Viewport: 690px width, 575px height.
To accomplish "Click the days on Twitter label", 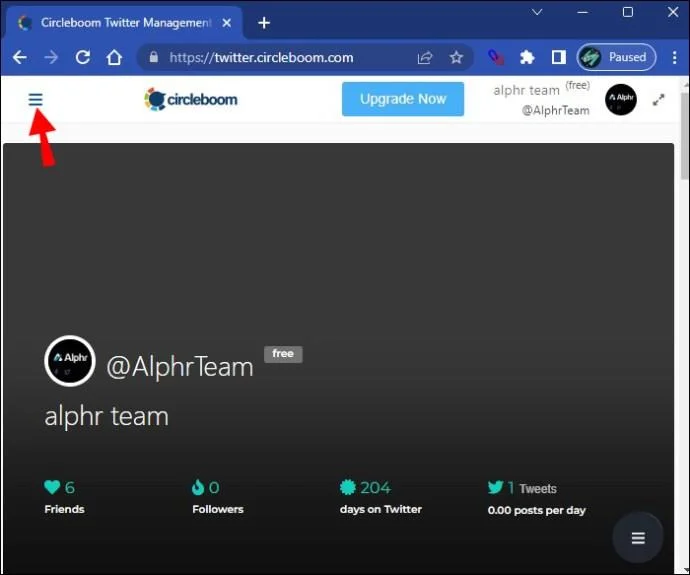I will pos(381,509).
